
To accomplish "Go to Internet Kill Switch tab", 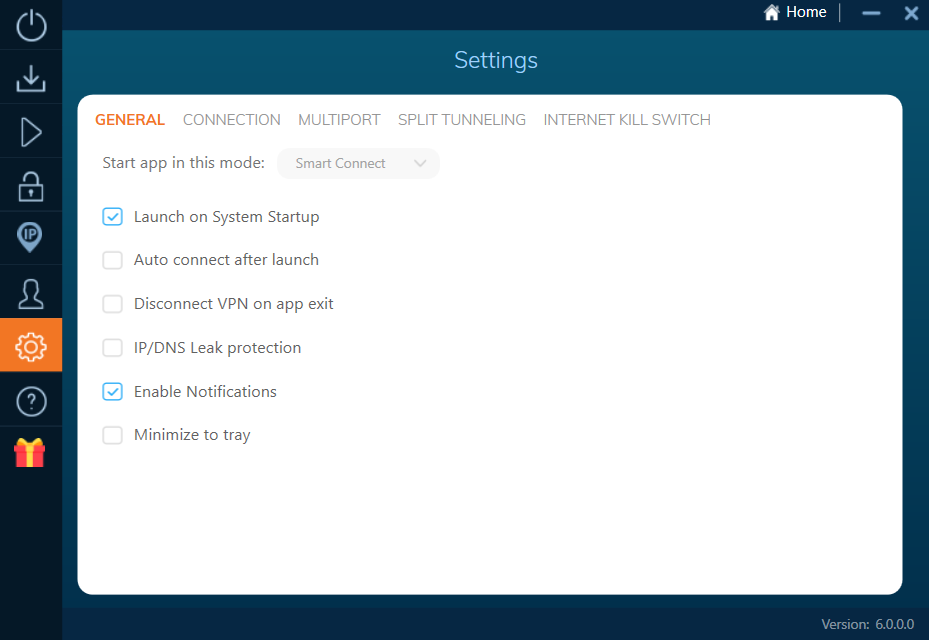I will (627, 120).
